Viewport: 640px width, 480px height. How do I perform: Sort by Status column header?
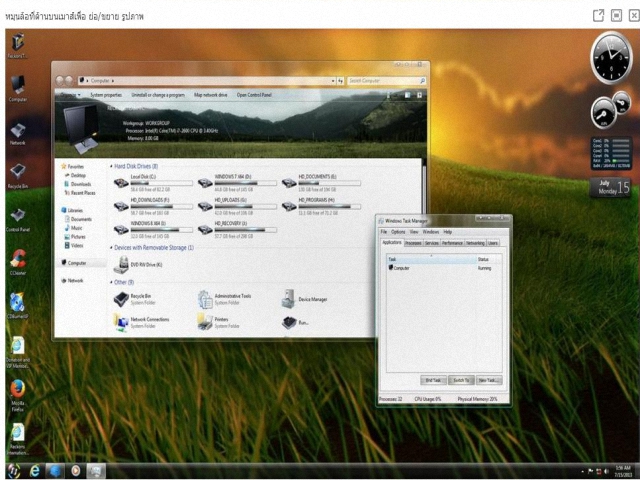click(489, 260)
